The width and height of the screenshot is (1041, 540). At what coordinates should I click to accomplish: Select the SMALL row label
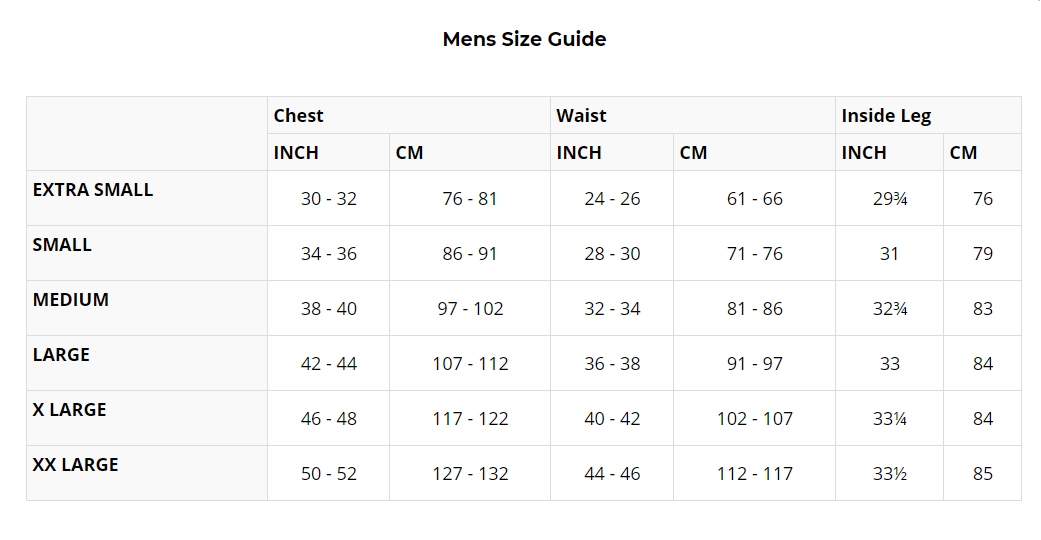click(62, 245)
